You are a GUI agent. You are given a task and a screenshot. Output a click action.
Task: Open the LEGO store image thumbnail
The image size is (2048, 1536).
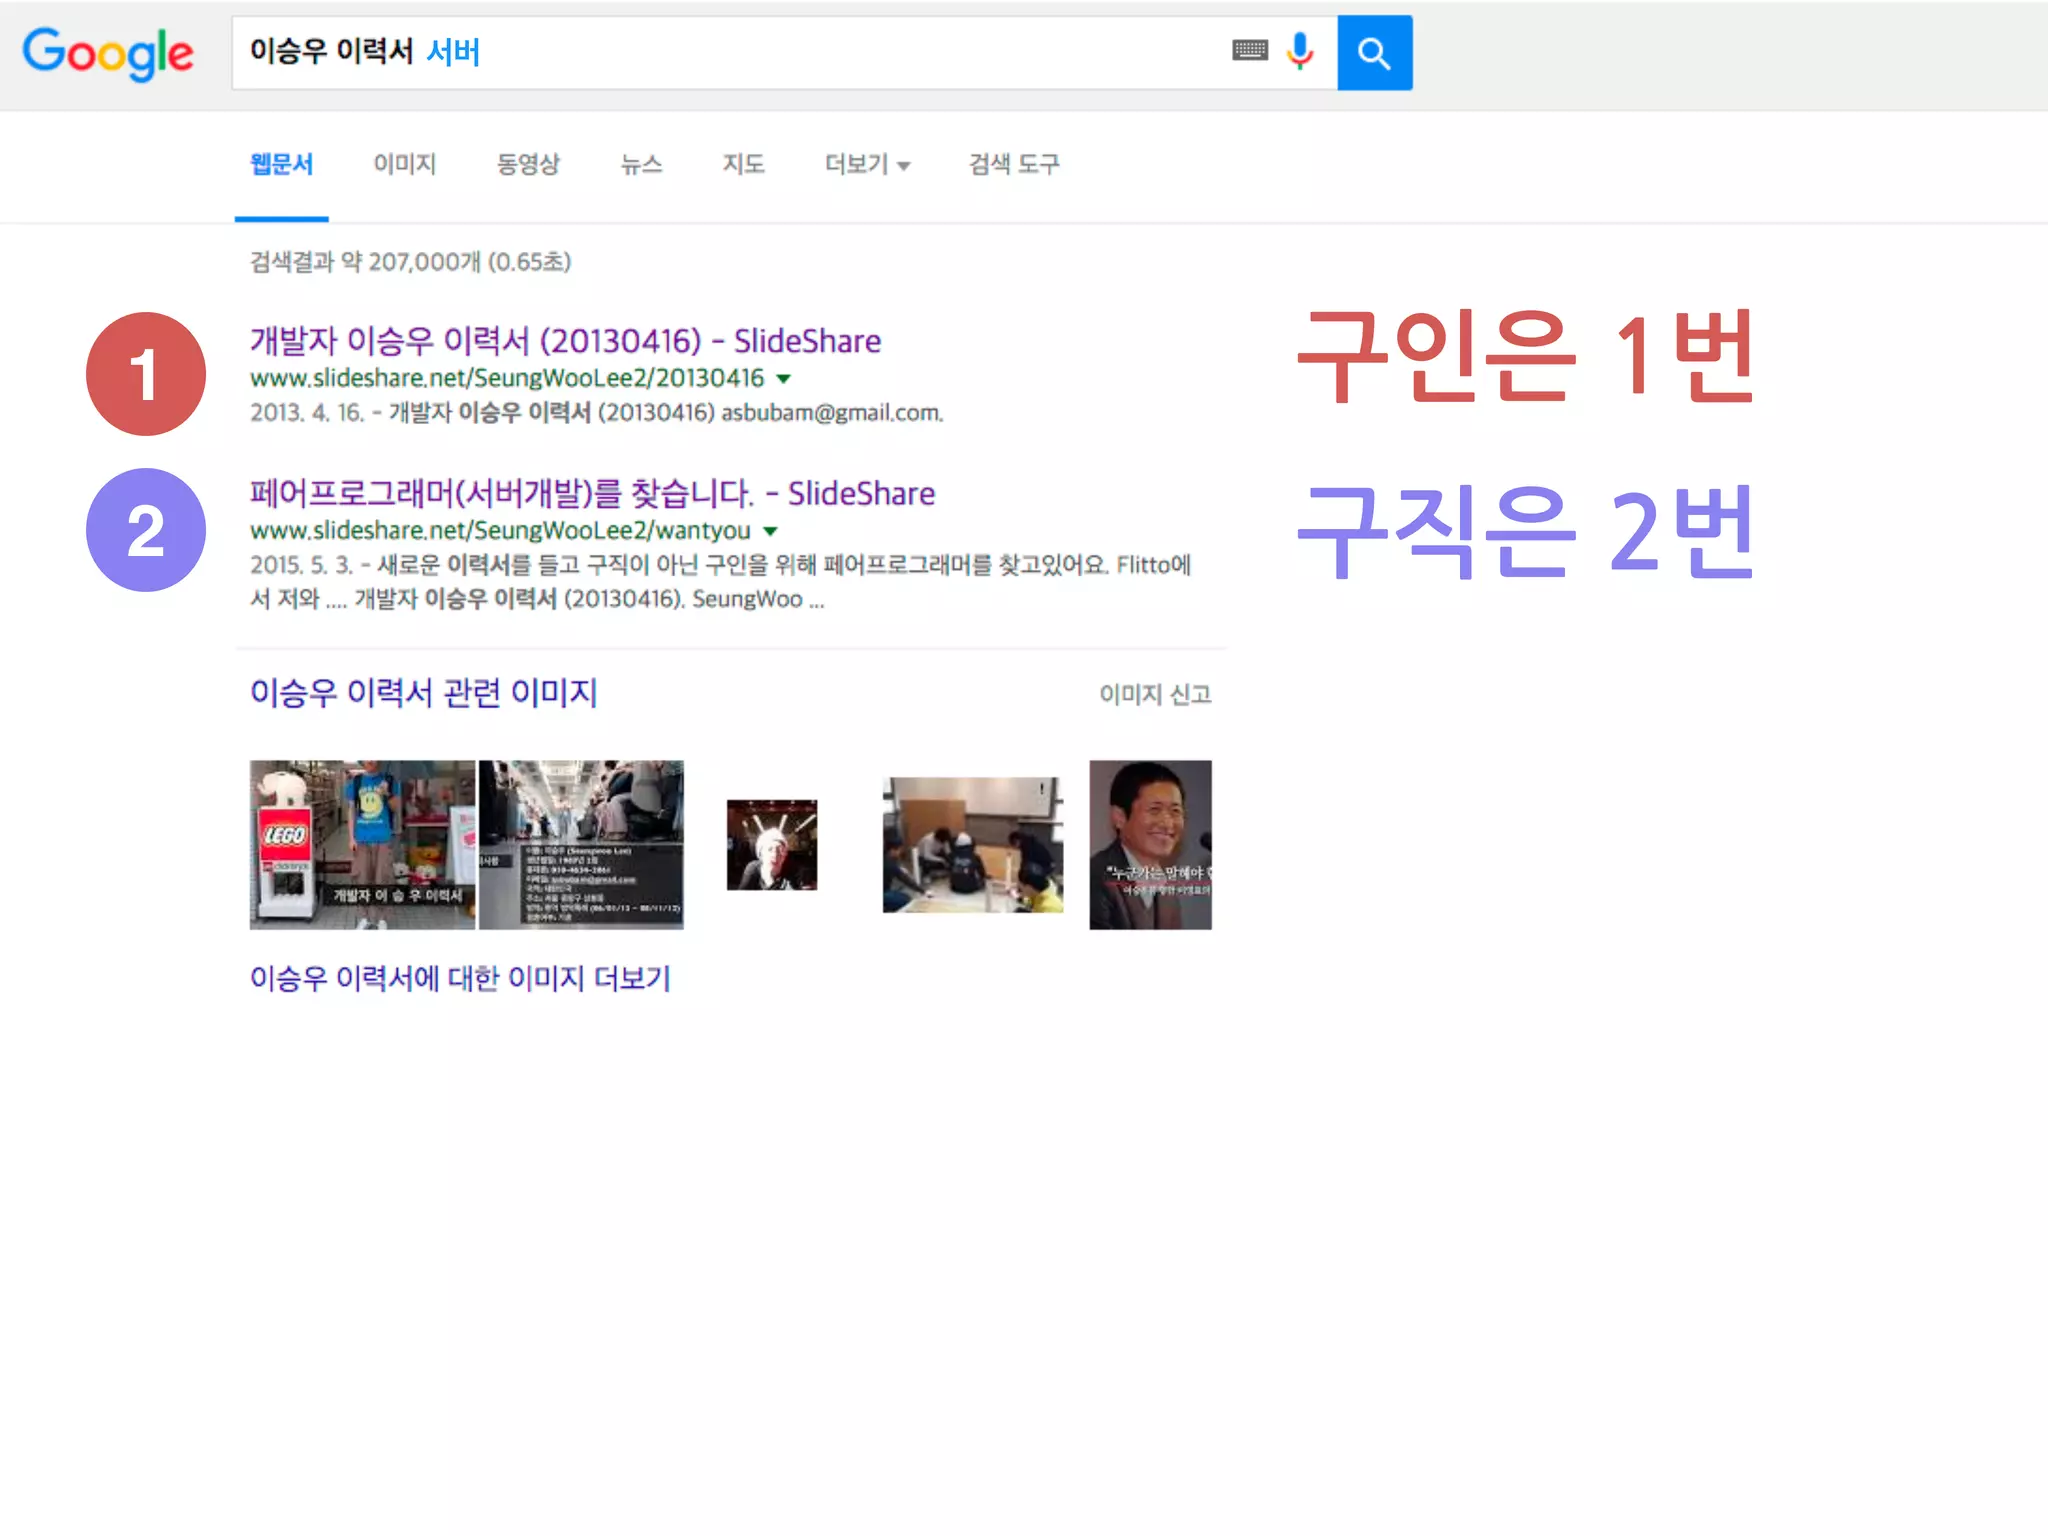[x=362, y=844]
